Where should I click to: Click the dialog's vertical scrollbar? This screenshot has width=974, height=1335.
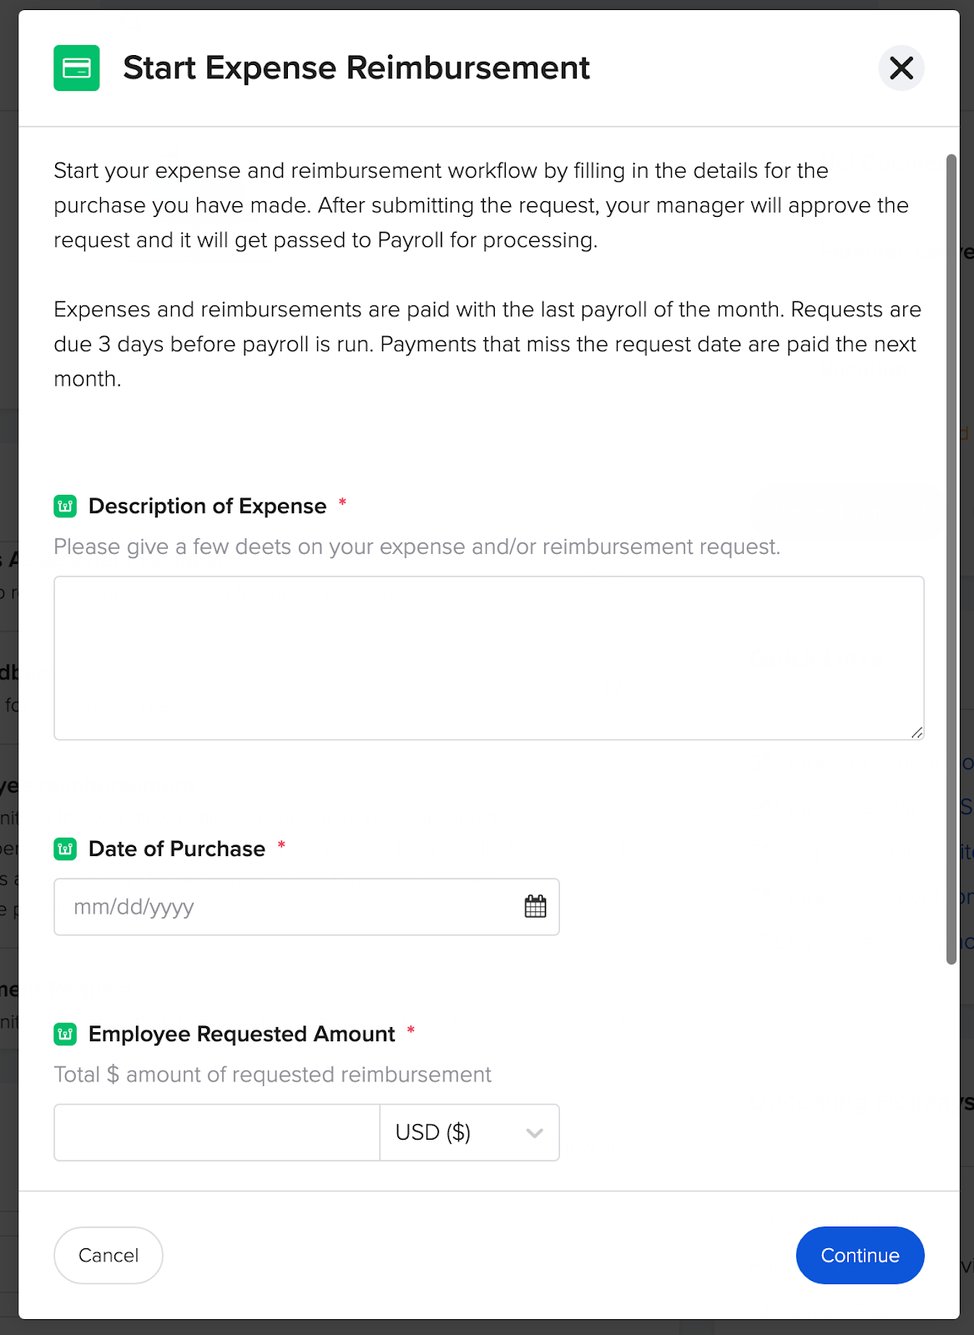(x=951, y=560)
